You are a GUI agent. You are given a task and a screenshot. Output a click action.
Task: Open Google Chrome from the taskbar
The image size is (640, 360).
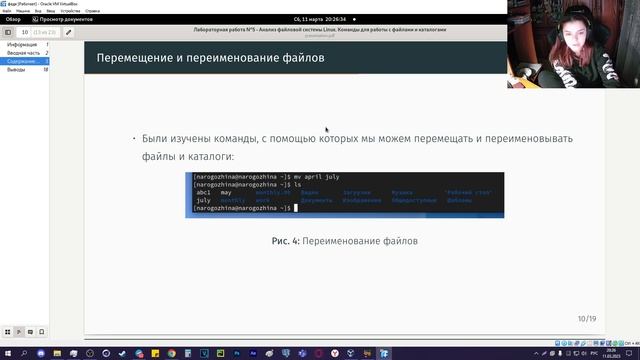pyautogui.click(x=171, y=353)
